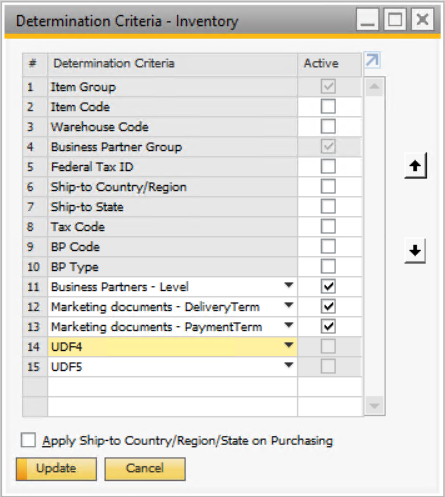445x497 pixels.
Task: Click the move row down arrow button
Action: (415, 251)
